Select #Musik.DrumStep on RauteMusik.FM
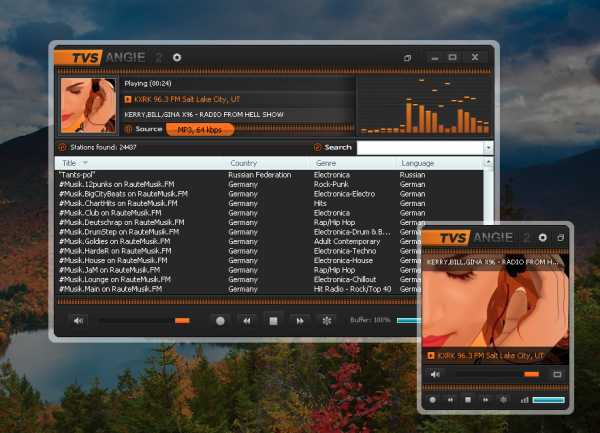 tap(236, 232)
